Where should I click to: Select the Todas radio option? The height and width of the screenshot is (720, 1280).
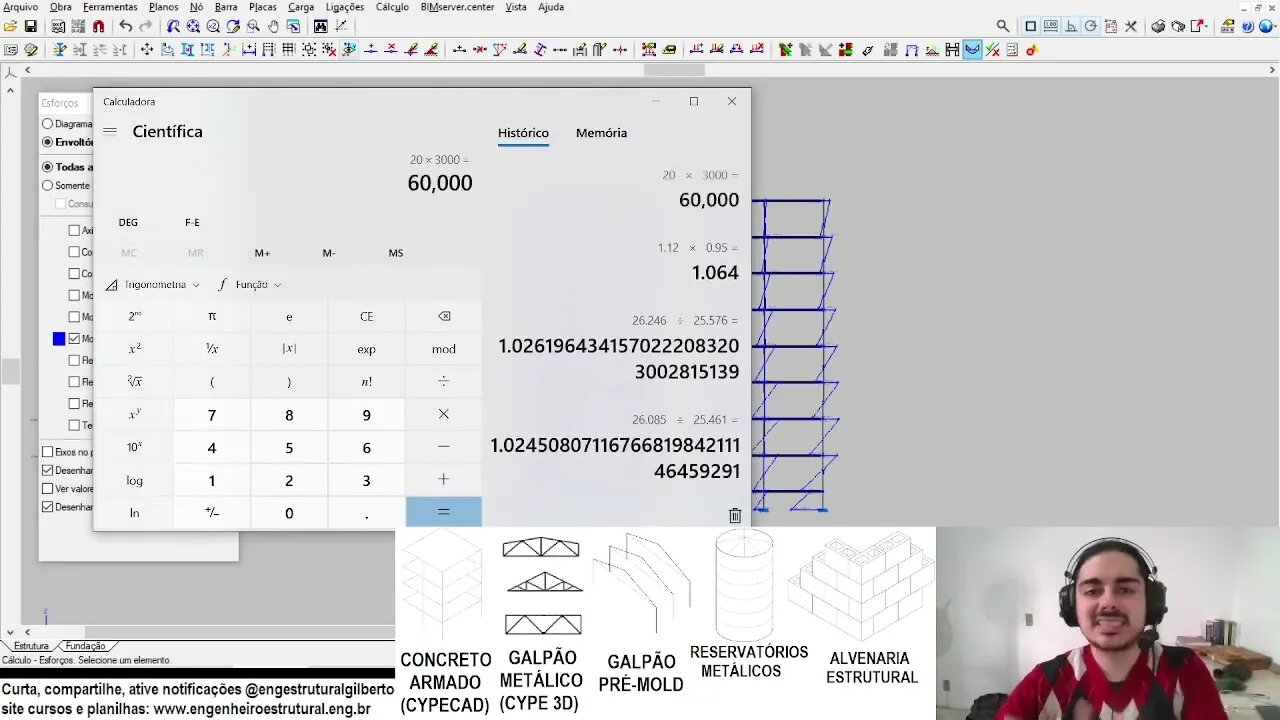47,167
